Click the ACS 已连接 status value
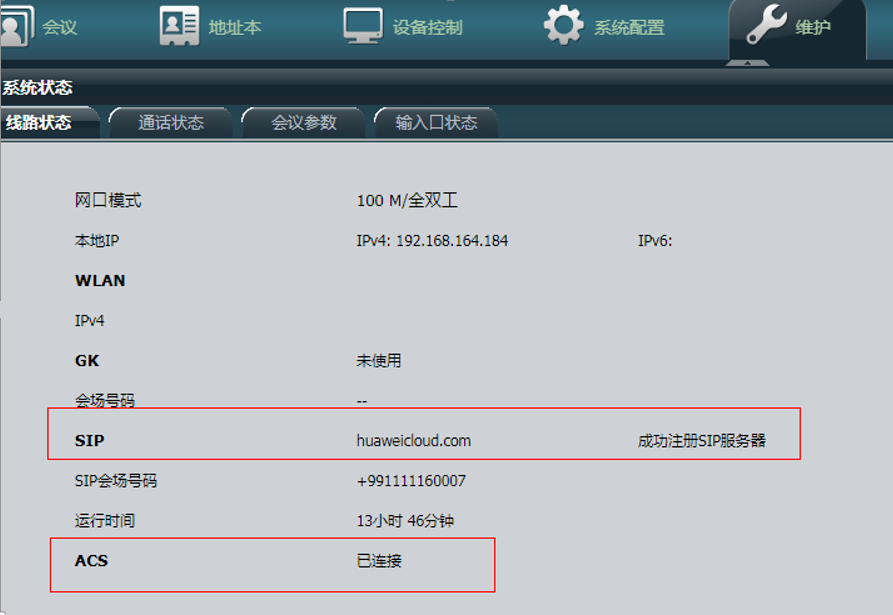 point(379,561)
